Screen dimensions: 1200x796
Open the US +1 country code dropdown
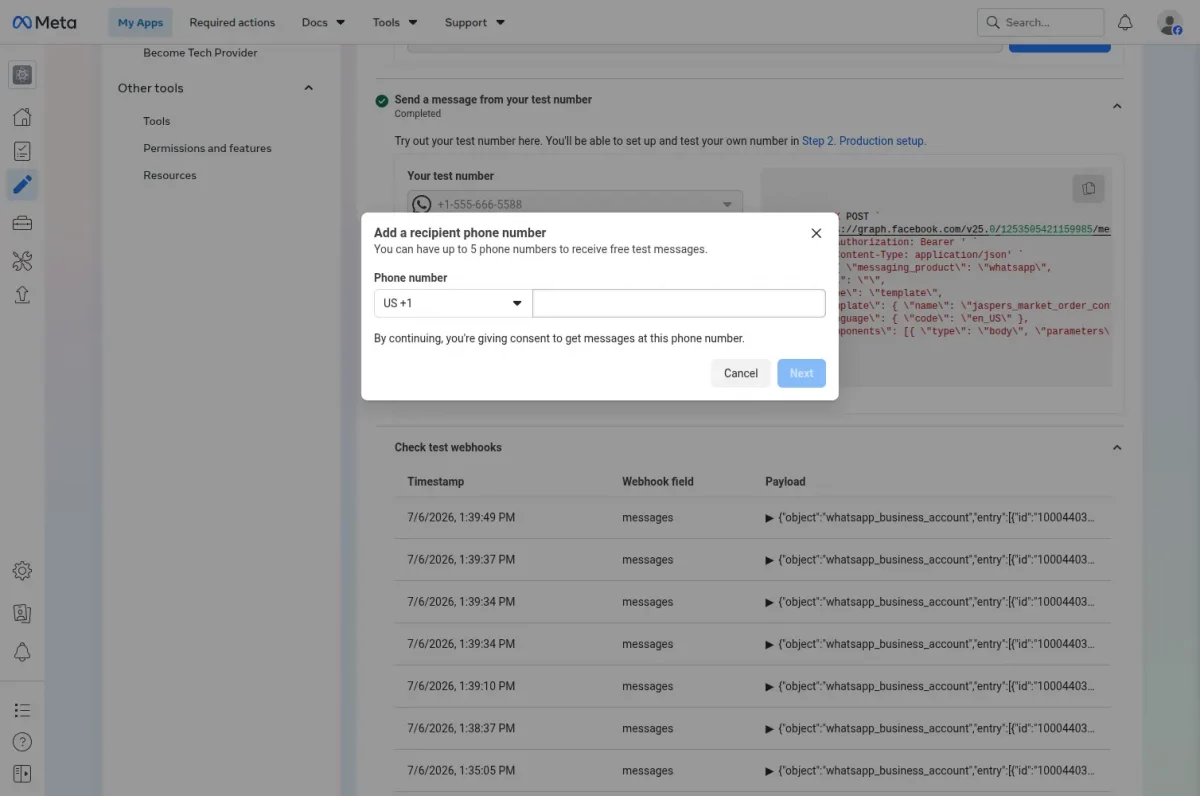[x=453, y=303]
